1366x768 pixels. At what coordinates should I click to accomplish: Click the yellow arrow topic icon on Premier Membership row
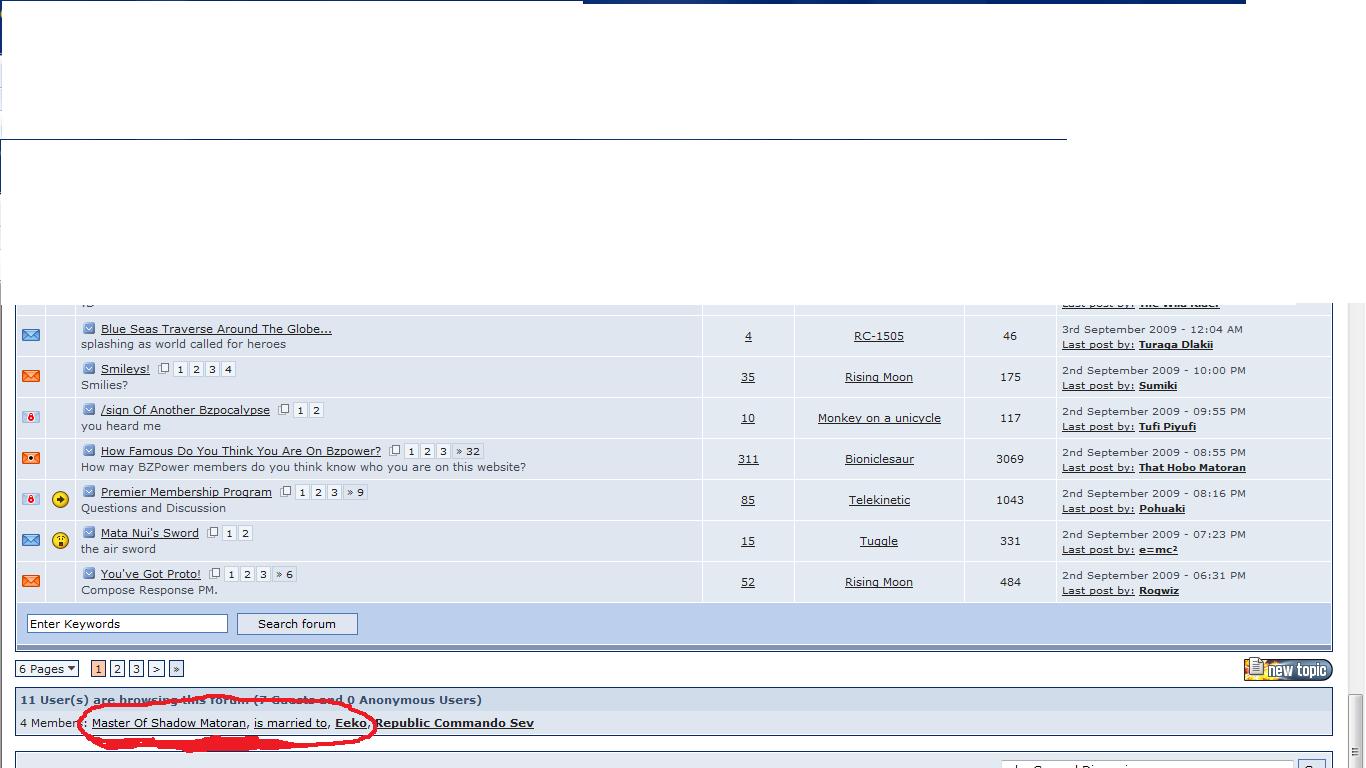coord(60,500)
